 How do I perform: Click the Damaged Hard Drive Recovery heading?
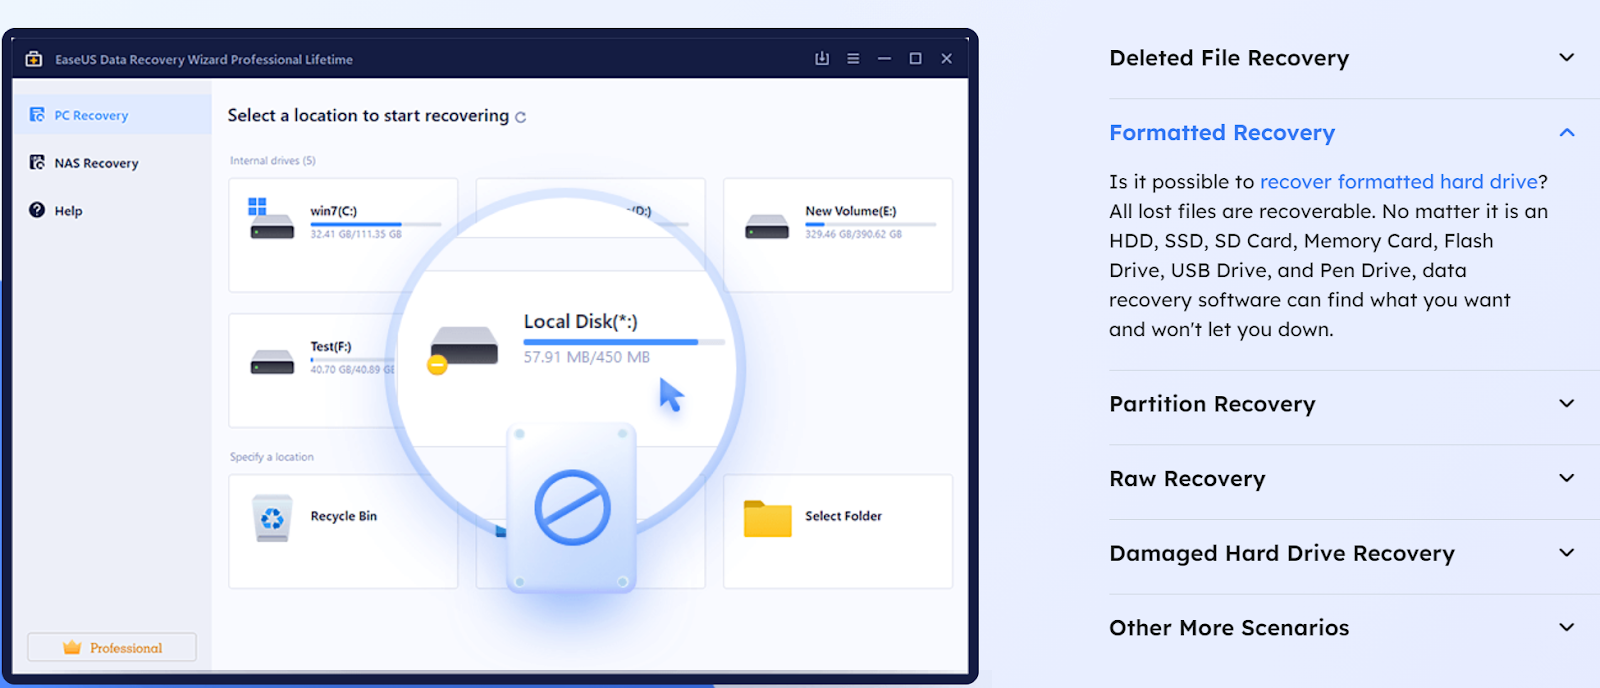point(1282,553)
